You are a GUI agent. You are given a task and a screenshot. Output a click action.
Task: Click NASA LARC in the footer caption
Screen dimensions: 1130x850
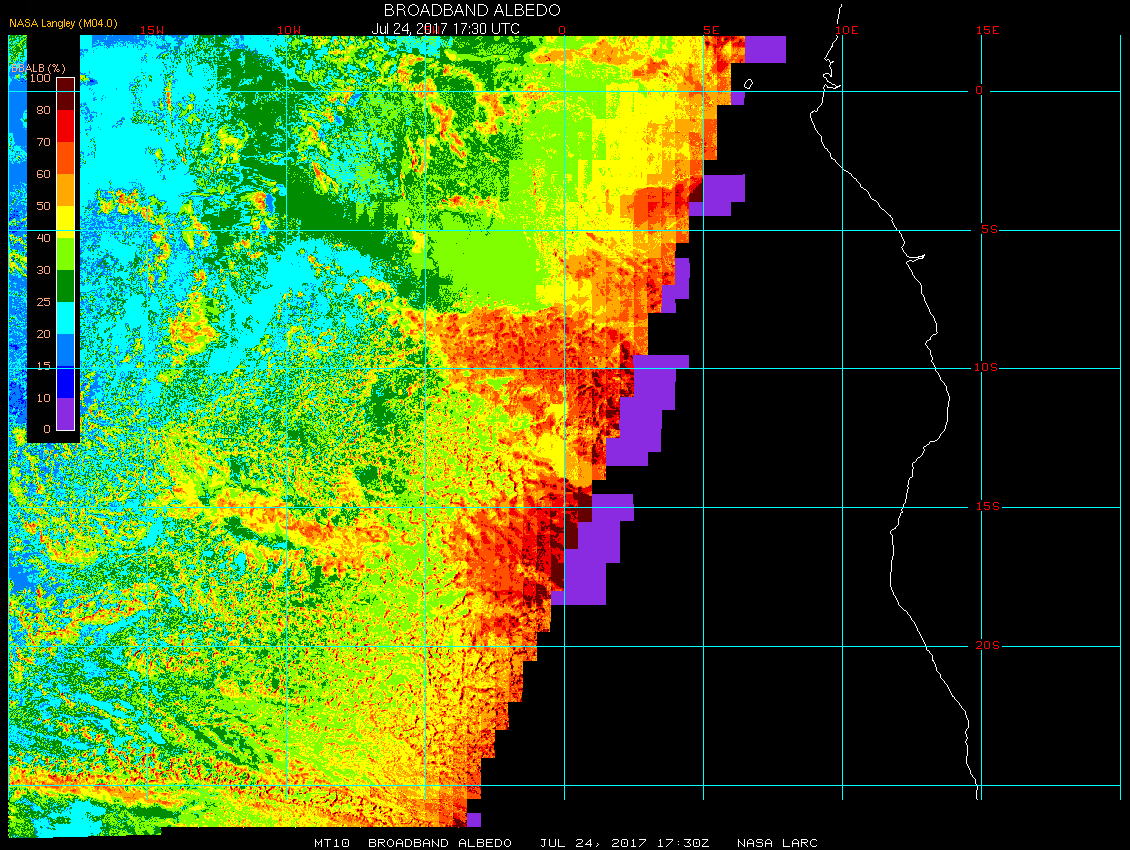point(777,843)
